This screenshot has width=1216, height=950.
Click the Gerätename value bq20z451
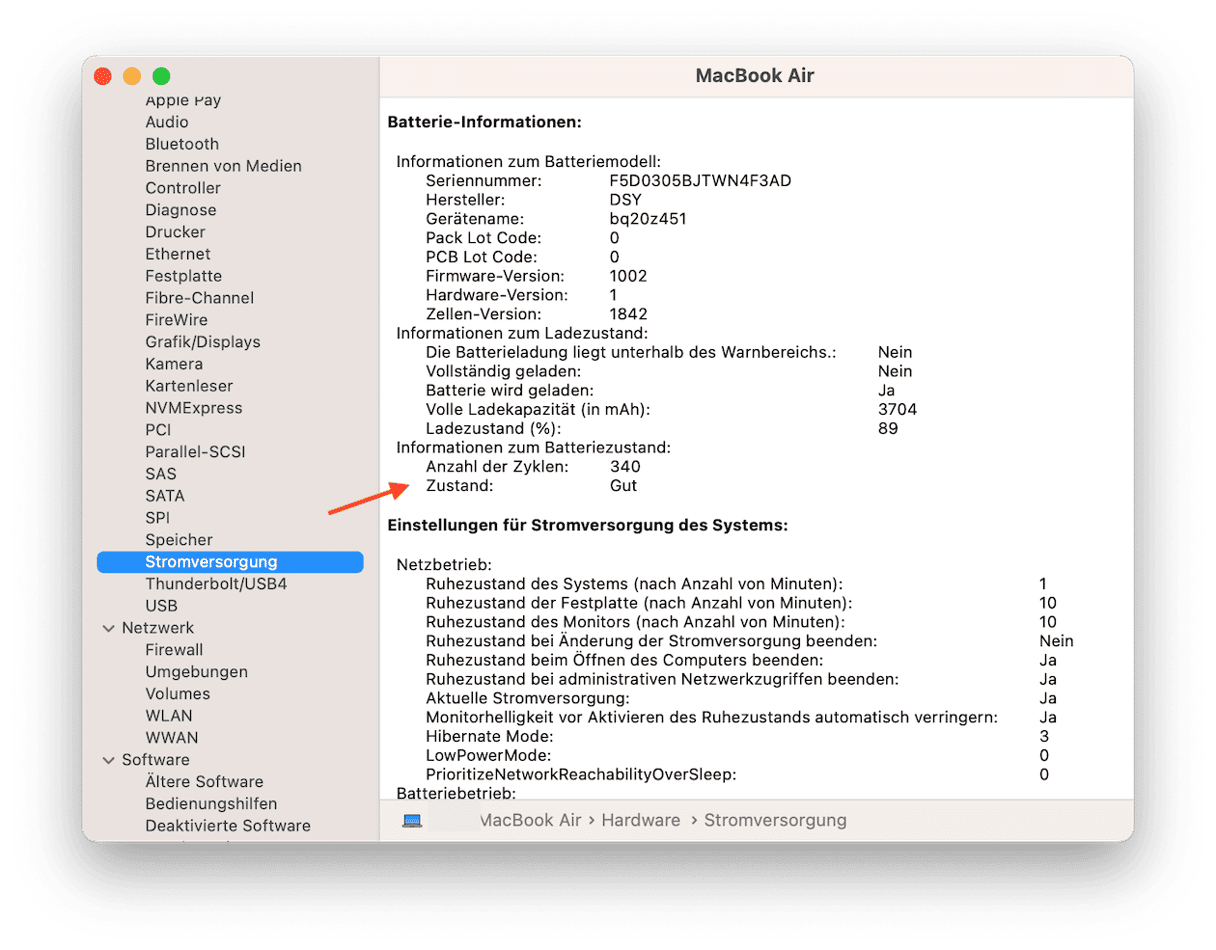[648, 219]
